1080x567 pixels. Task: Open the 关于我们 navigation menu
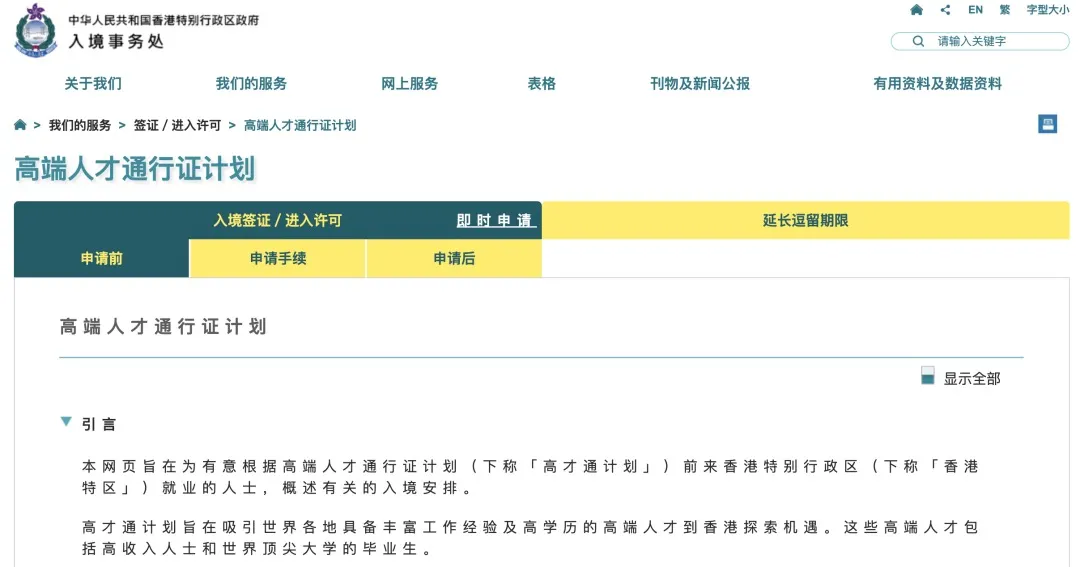[93, 84]
